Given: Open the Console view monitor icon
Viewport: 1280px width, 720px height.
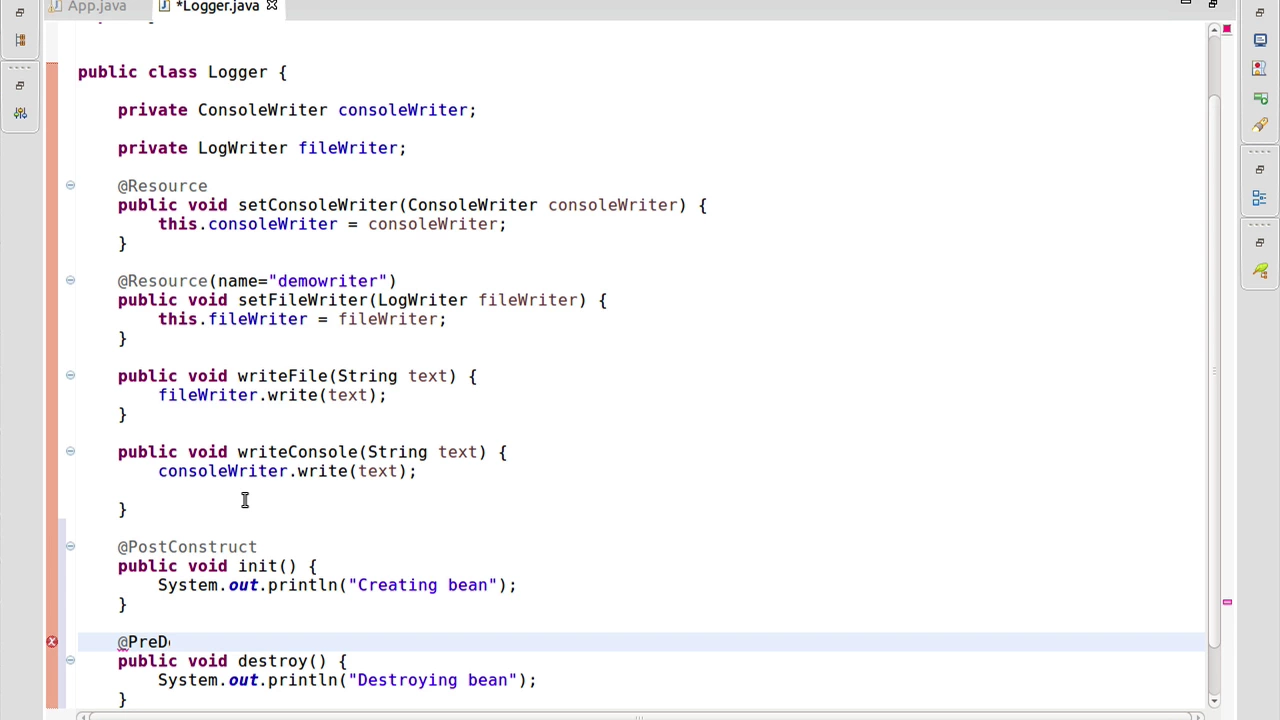Looking at the screenshot, I should 1260,41.
